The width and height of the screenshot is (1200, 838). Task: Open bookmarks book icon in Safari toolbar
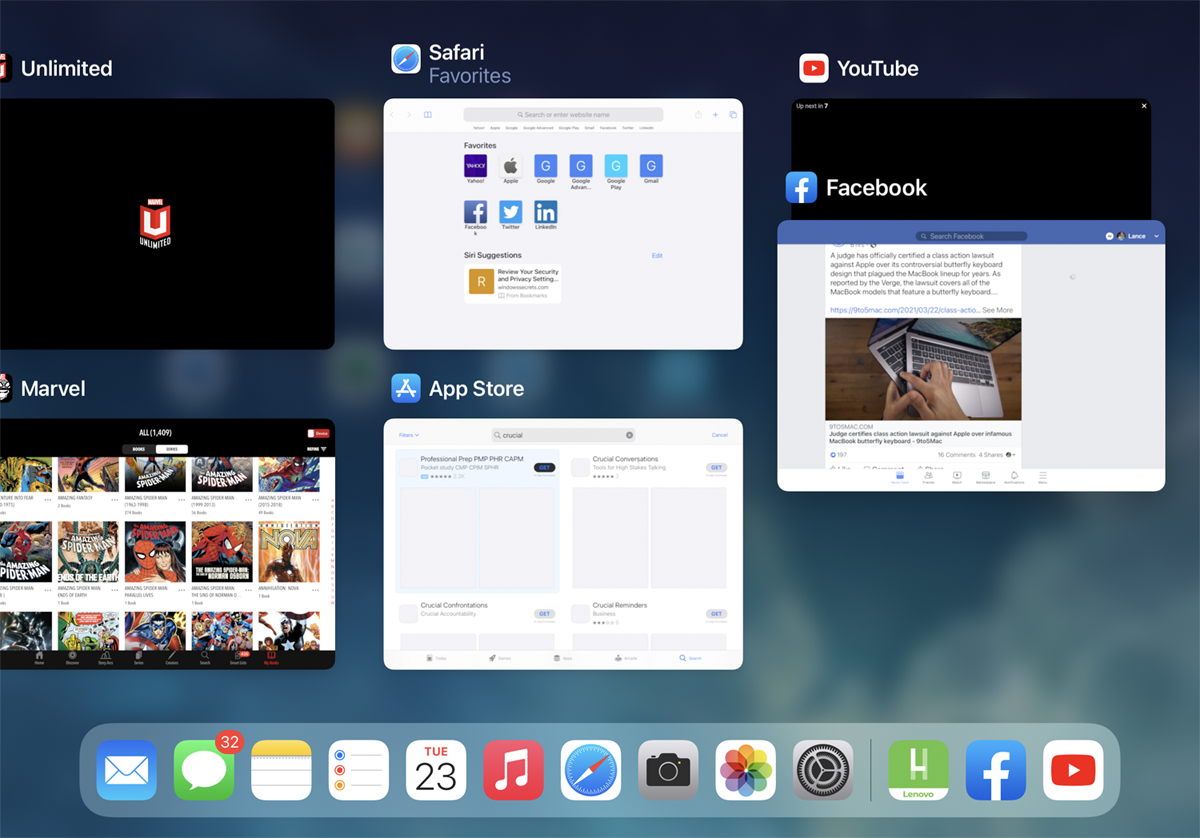[428, 115]
